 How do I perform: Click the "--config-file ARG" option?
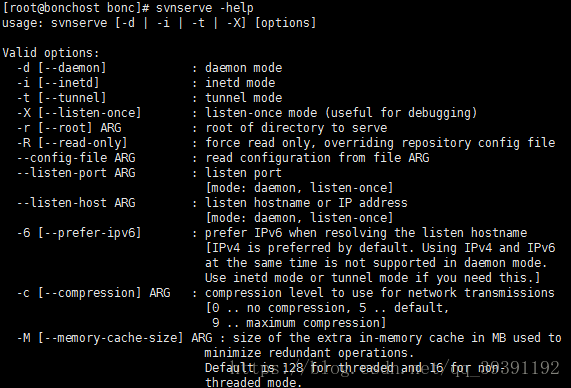76,158
